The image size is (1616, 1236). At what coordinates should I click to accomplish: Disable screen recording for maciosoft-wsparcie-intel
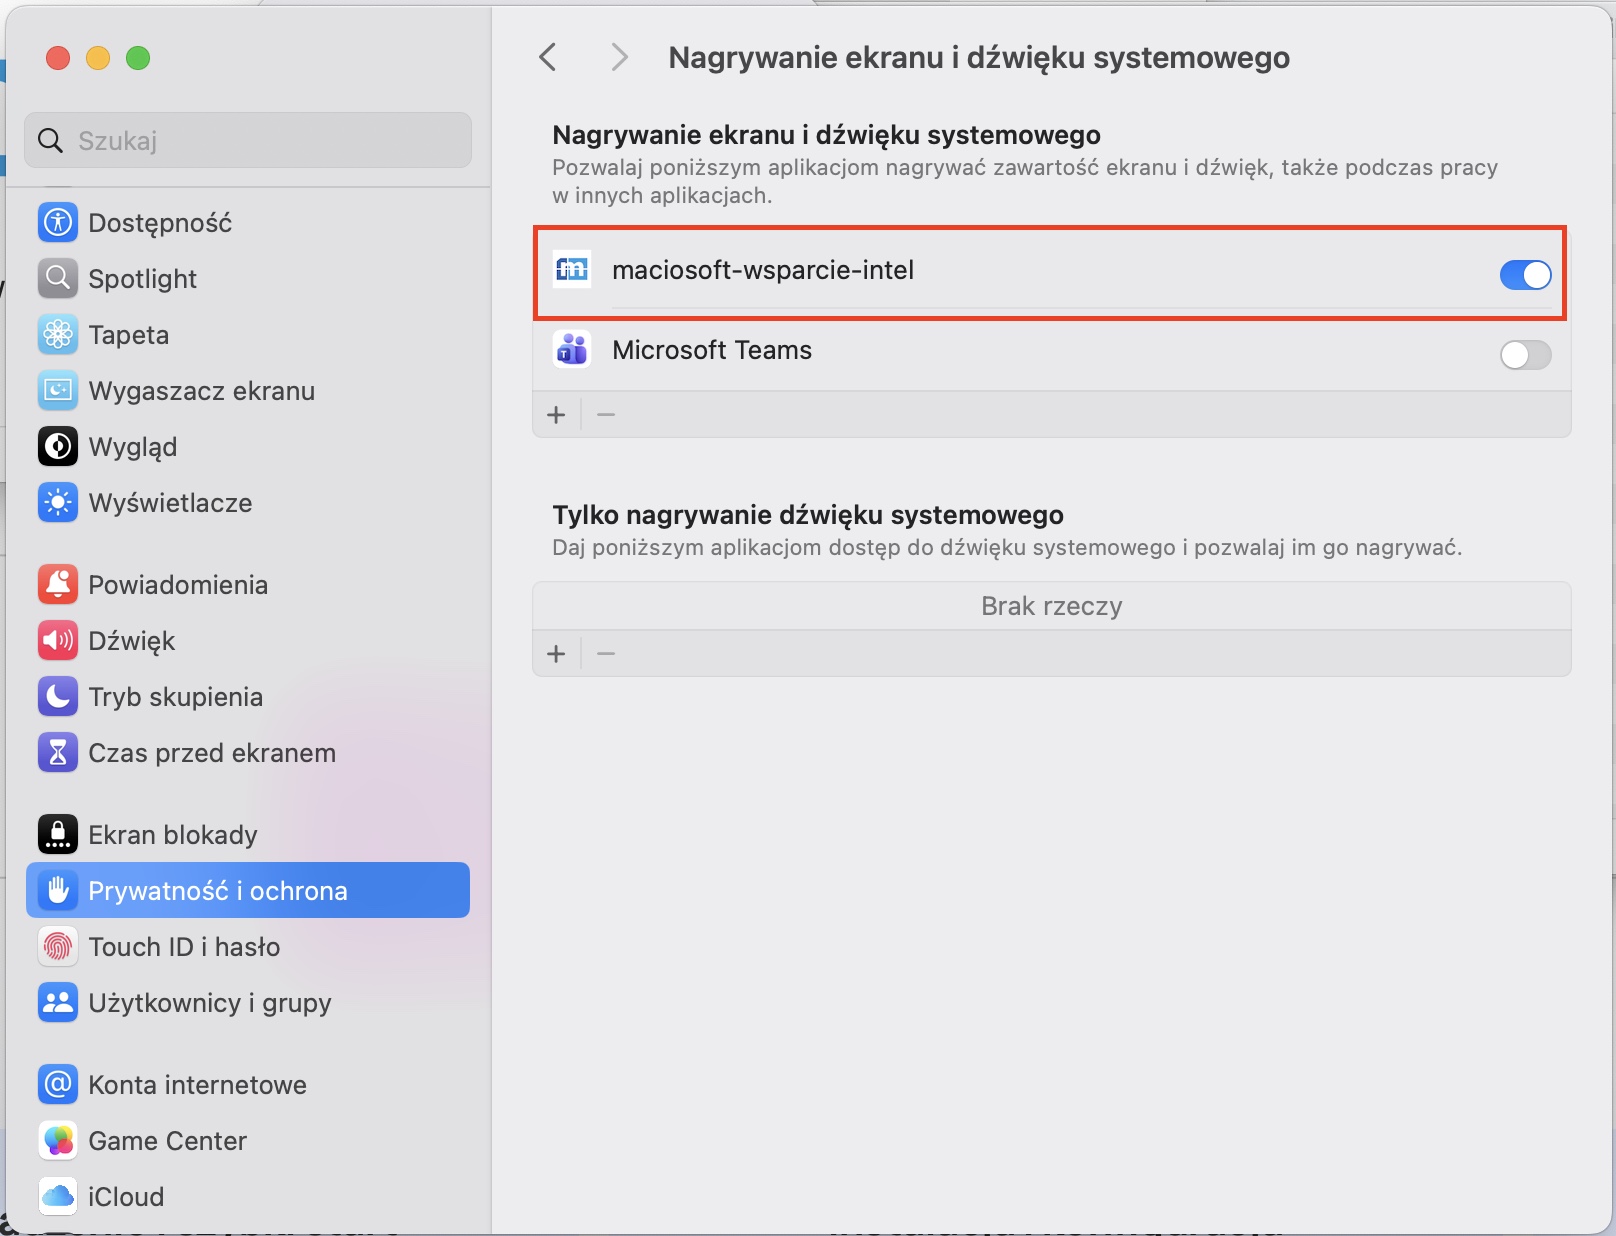tap(1525, 274)
